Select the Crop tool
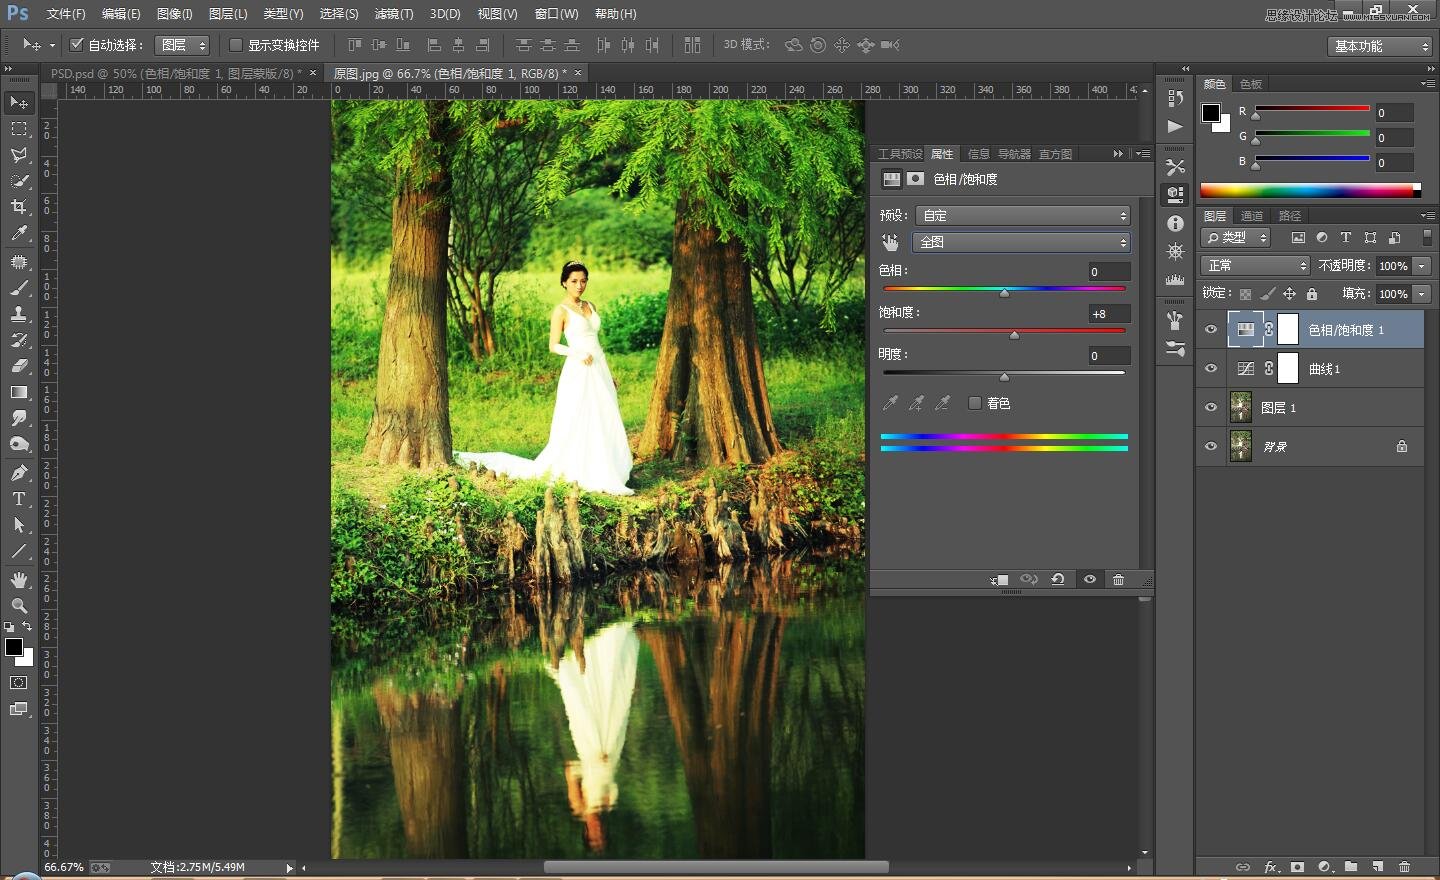The width and height of the screenshot is (1440, 880). point(19,207)
